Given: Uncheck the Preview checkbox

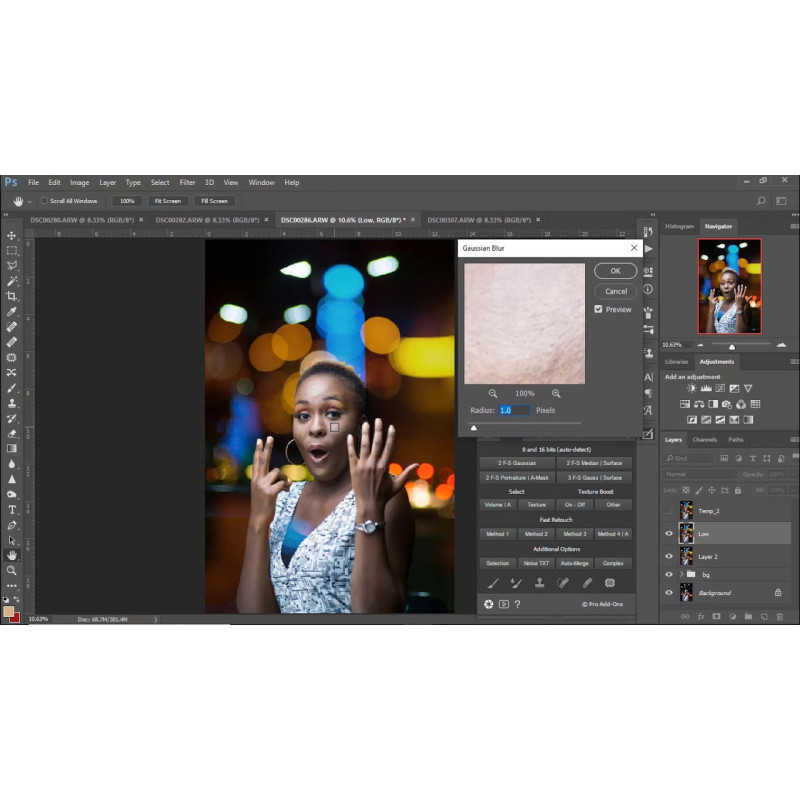Looking at the screenshot, I should [598, 309].
